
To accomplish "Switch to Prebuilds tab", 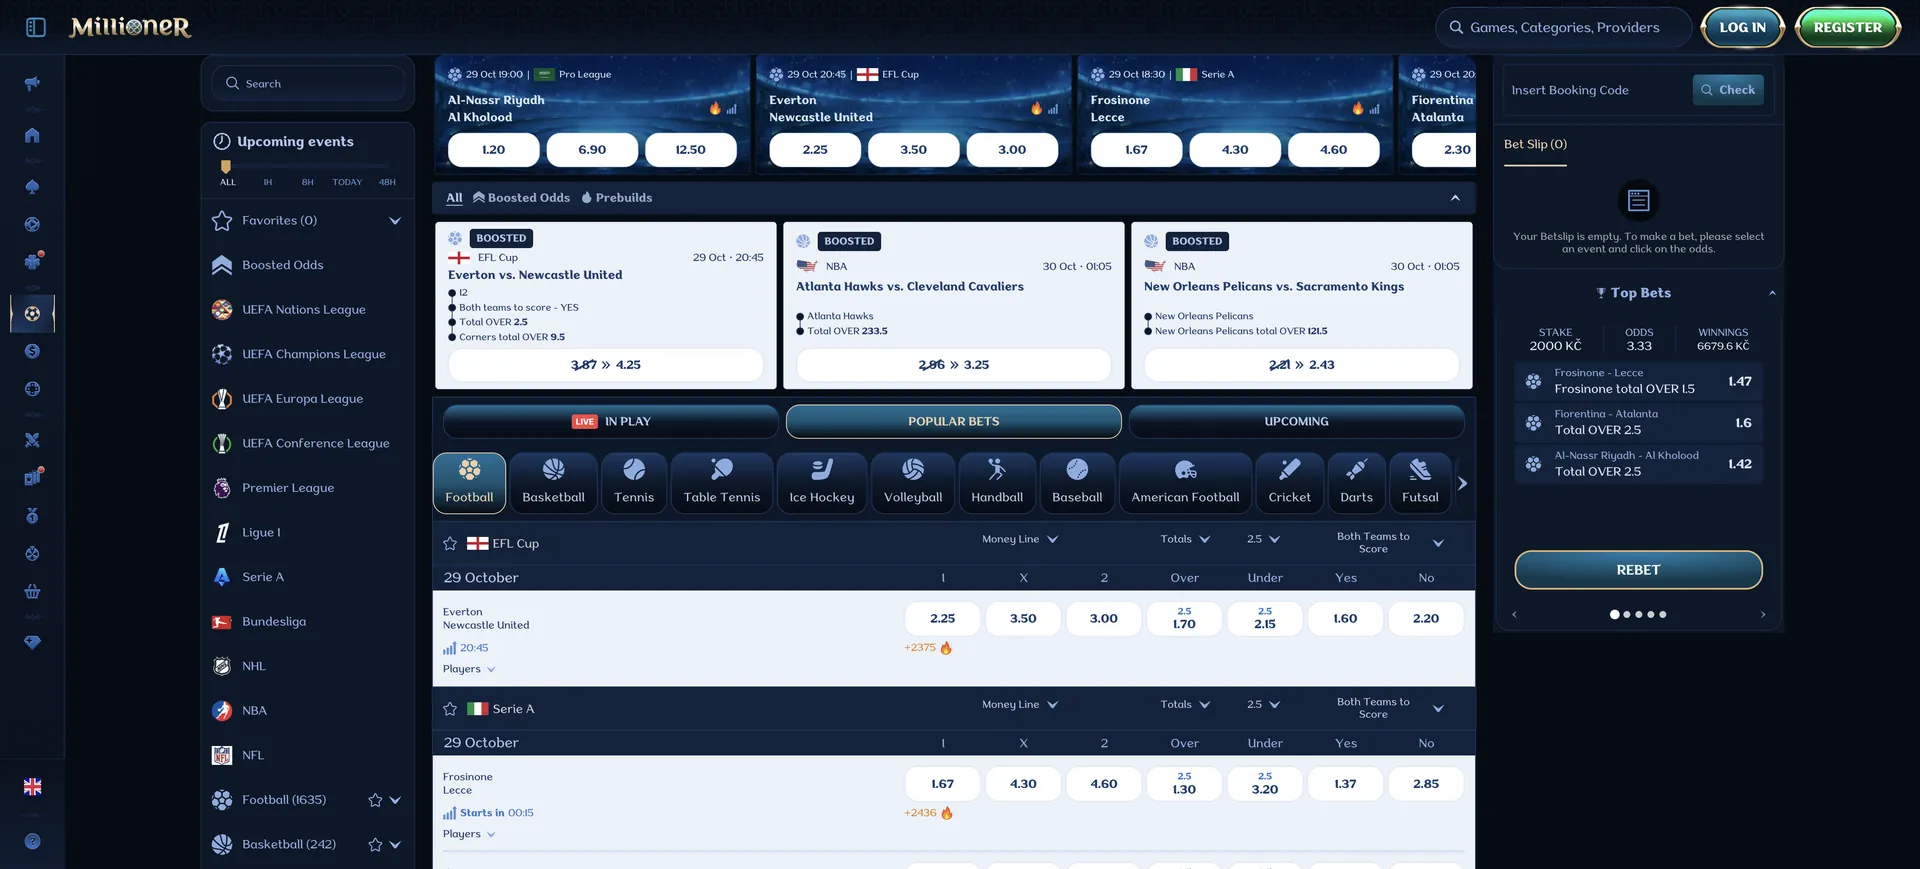I will [x=616, y=198].
